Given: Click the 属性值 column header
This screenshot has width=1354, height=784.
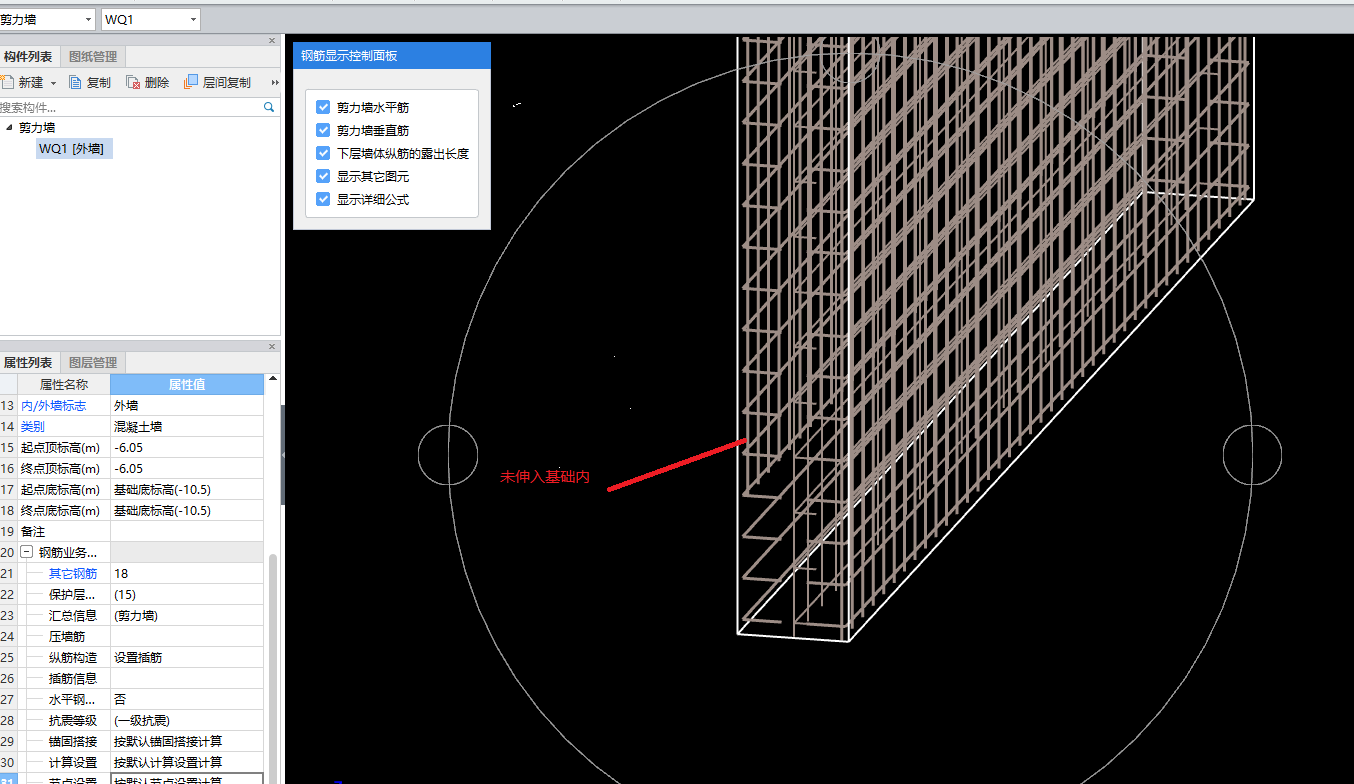Looking at the screenshot, I should pos(187,384).
